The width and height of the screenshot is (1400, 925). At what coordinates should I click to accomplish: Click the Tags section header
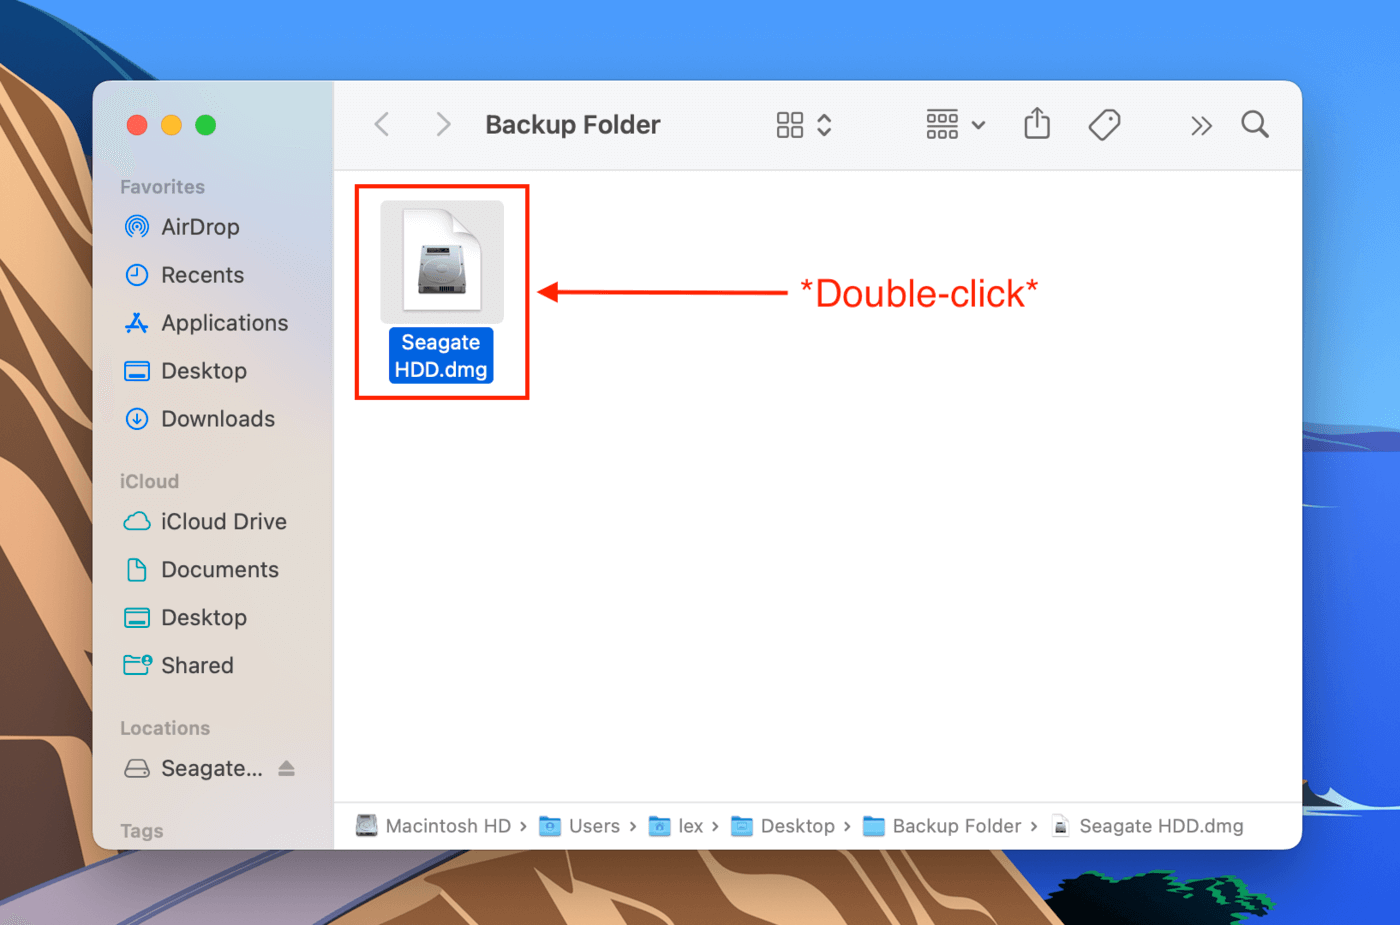[141, 831]
